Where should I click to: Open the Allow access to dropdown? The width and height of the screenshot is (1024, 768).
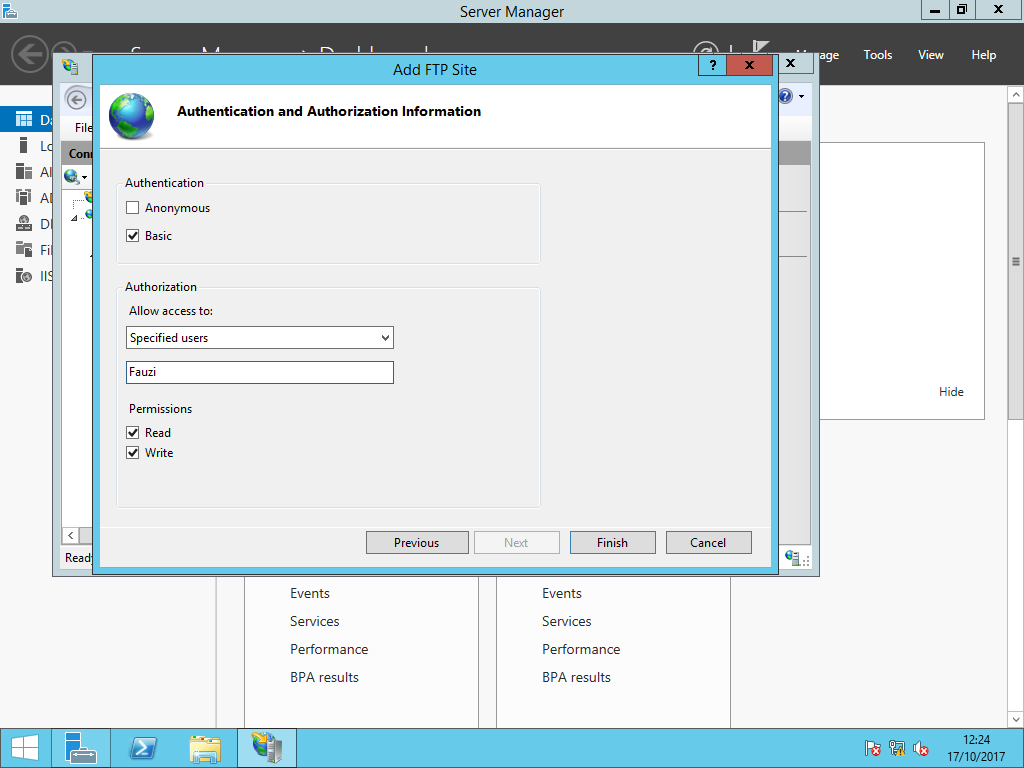coord(385,337)
